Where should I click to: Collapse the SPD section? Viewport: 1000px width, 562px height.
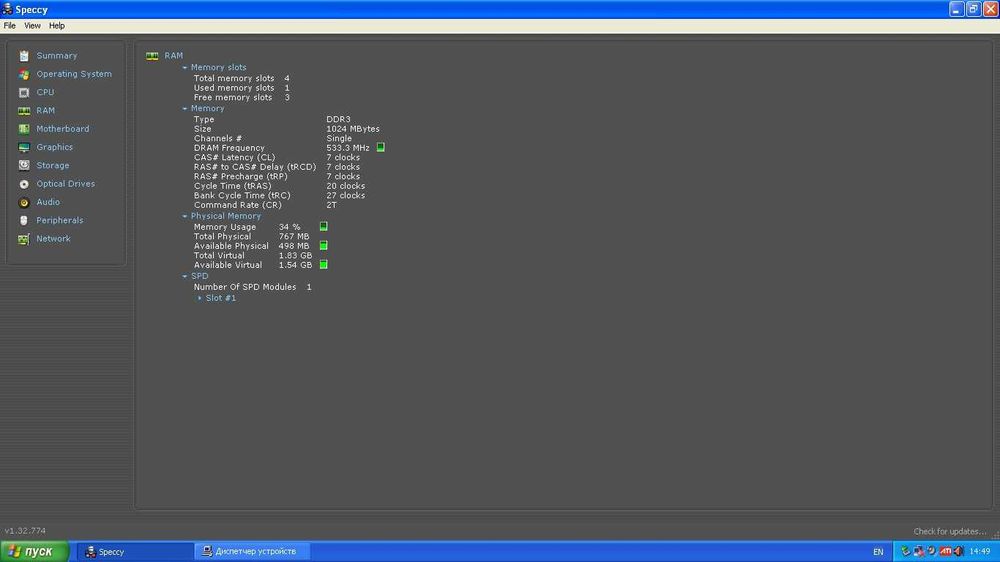point(185,277)
